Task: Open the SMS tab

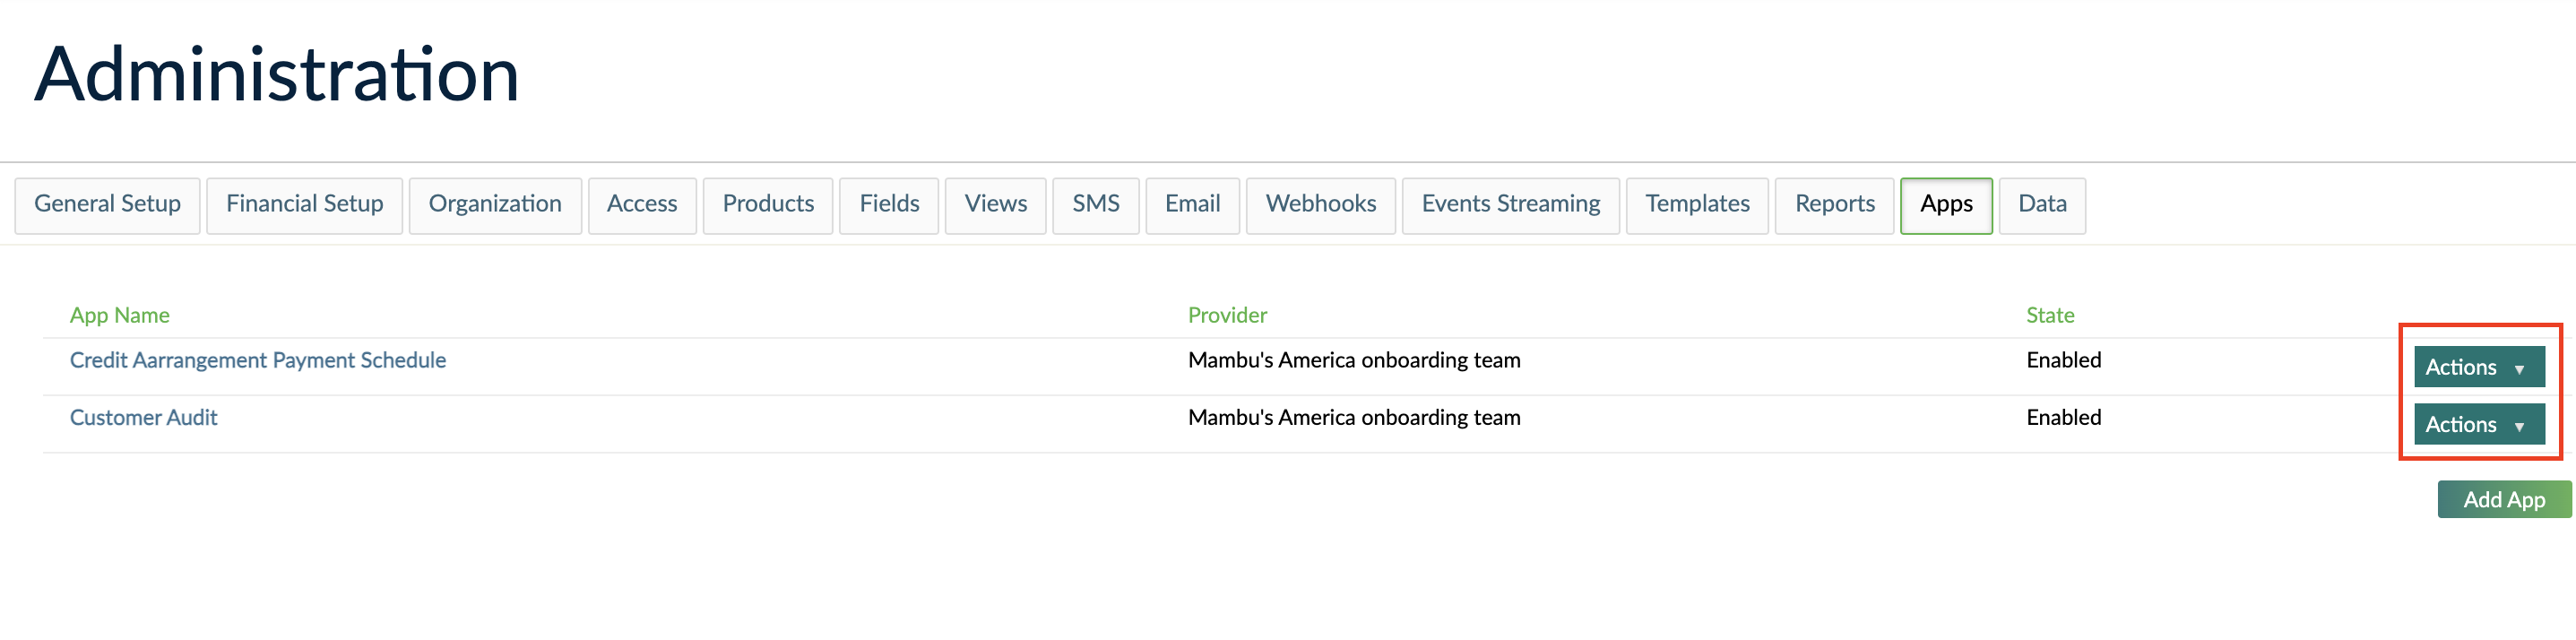Action: coord(1096,205)
